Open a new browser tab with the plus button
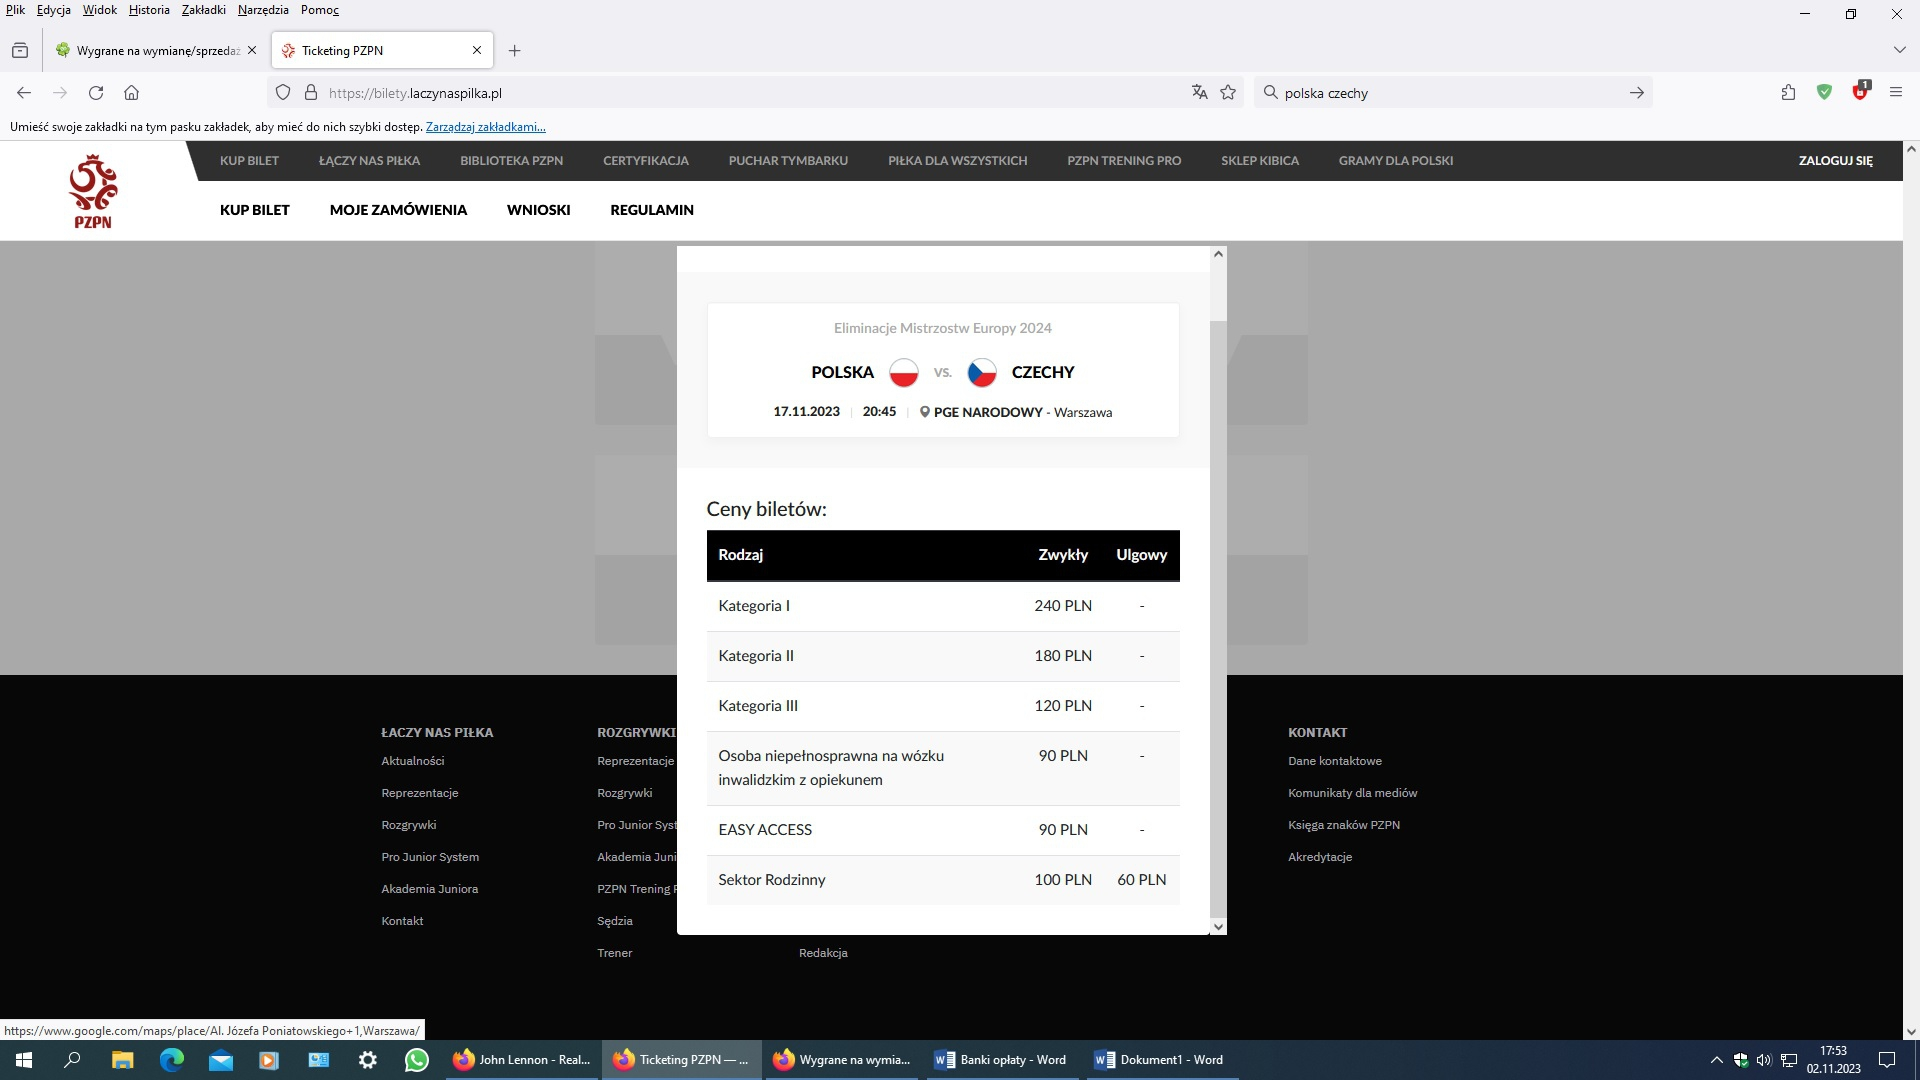 pyautogui.click(x=514, y=50)
